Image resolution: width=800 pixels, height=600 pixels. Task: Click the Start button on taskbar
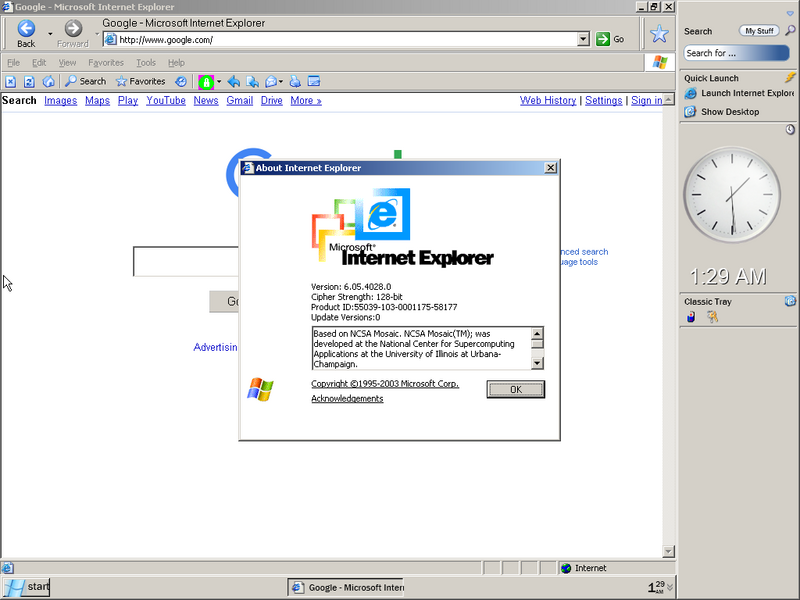tap(27, 587)
